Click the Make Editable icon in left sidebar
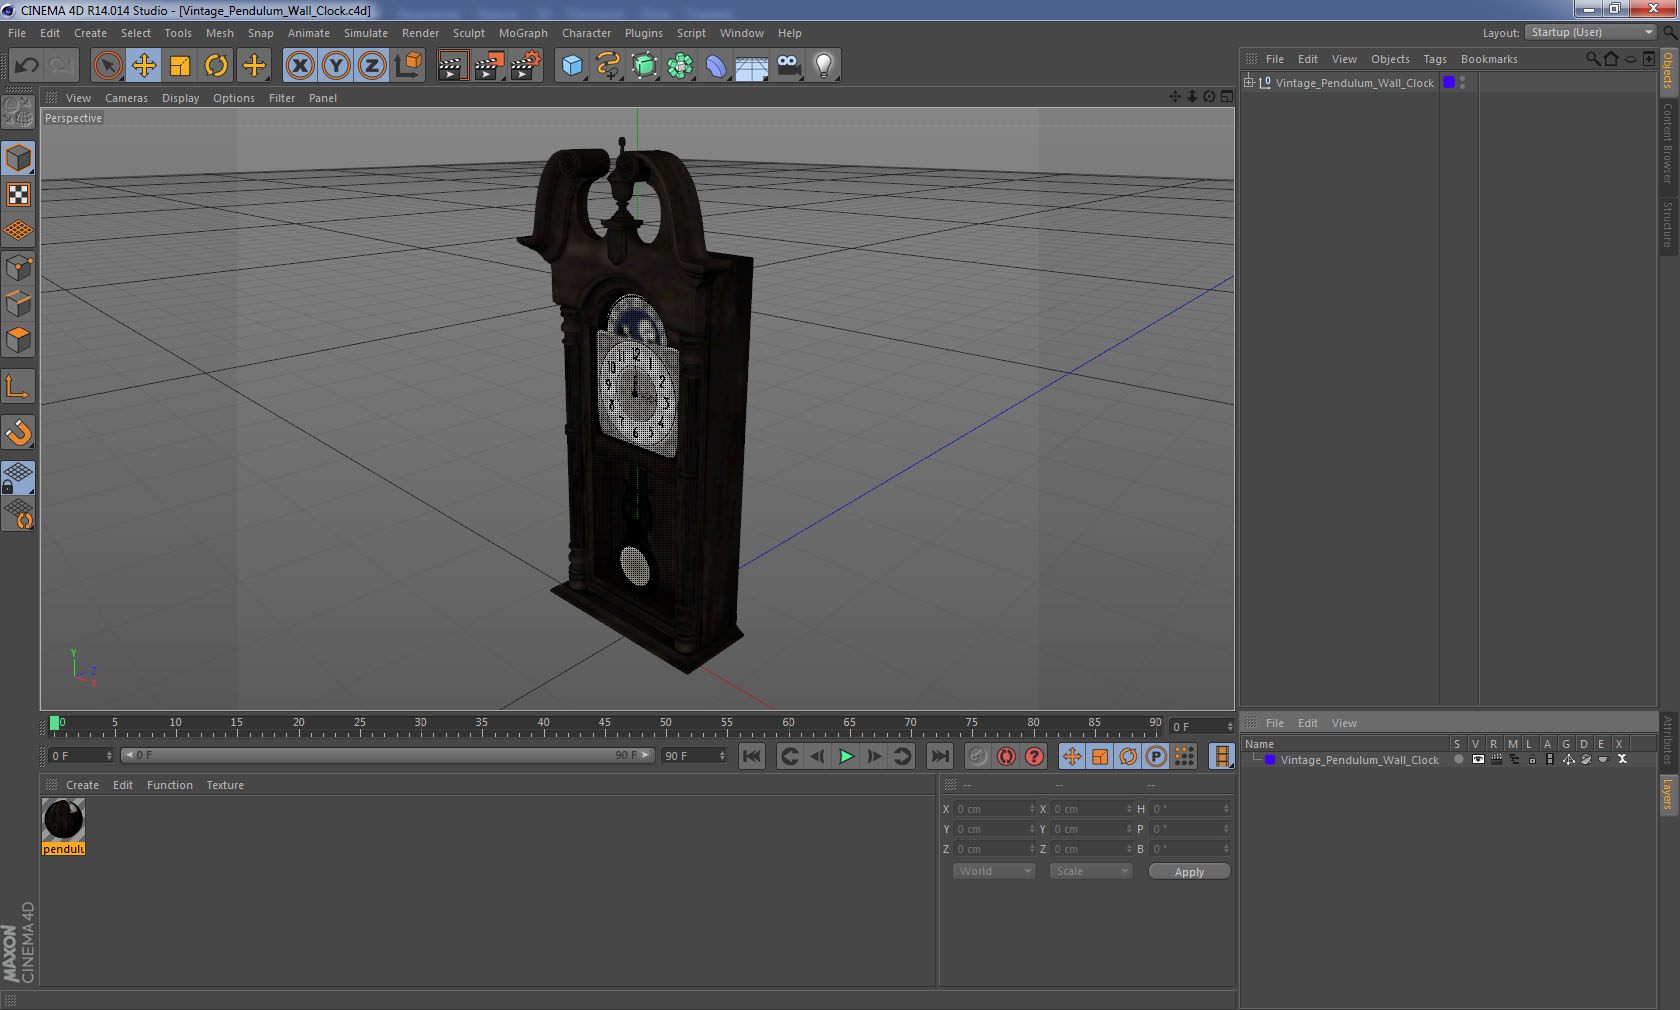The image size is (1680, 1010). 18,112
